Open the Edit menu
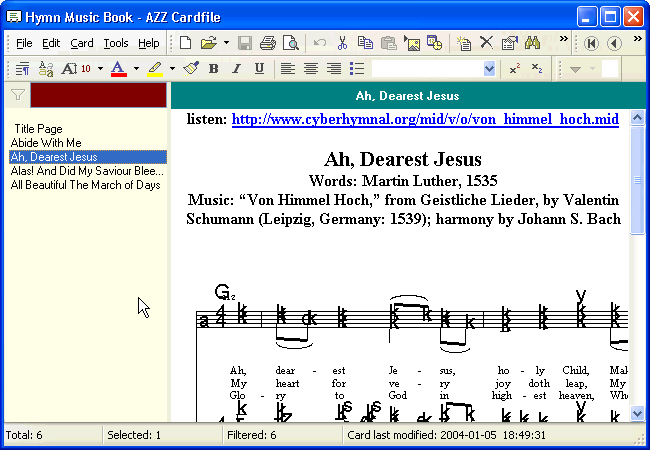The height and width of the screenshot is (450, 650). tap(51, 43)
